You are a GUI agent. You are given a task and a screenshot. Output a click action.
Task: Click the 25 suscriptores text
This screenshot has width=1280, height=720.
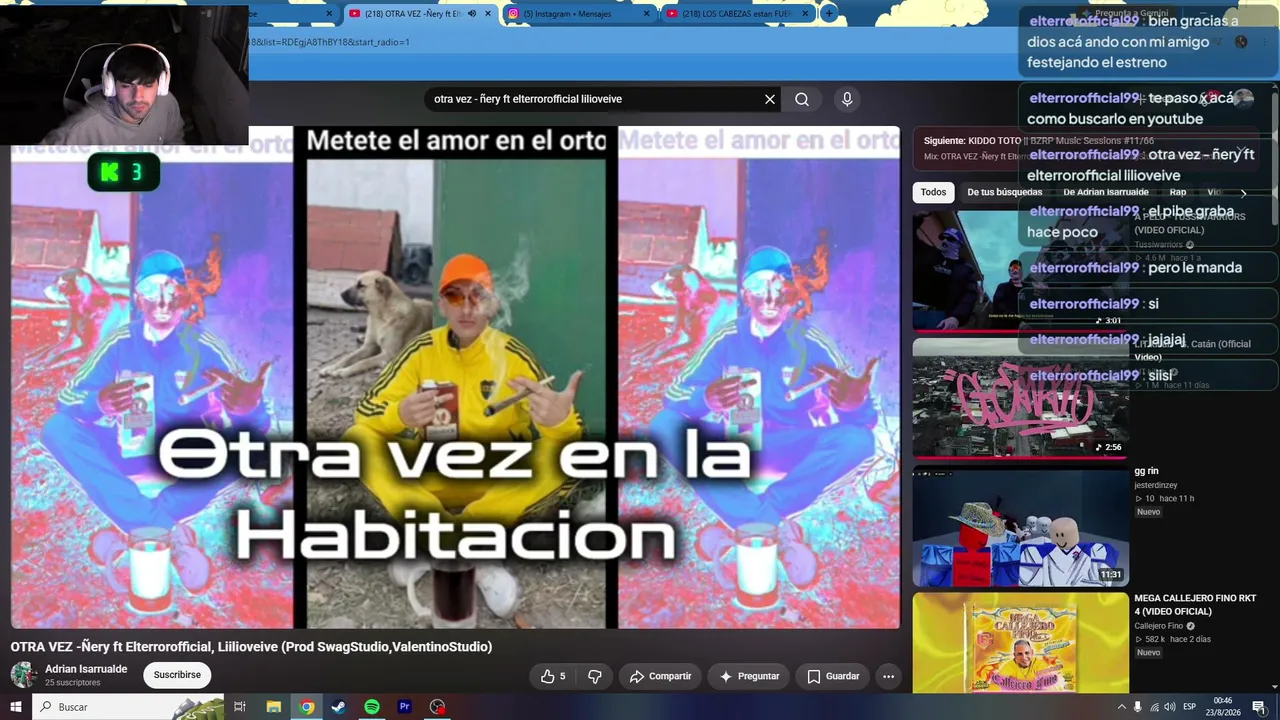click(72, 683)
